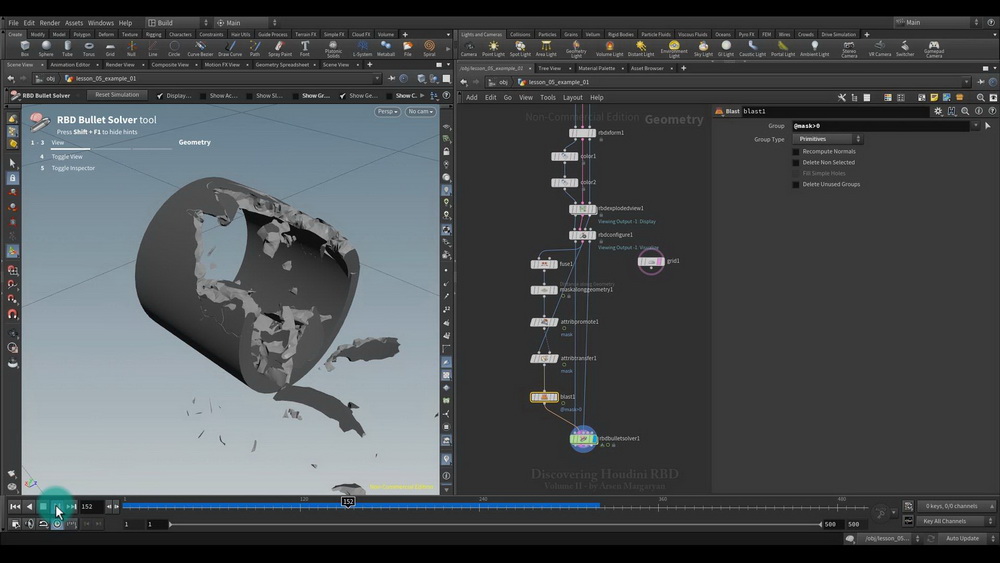This screenshot has width=1000, height=563.
Task: Toggle Show Ge... checkbox
Action: [x=342, y=96]
